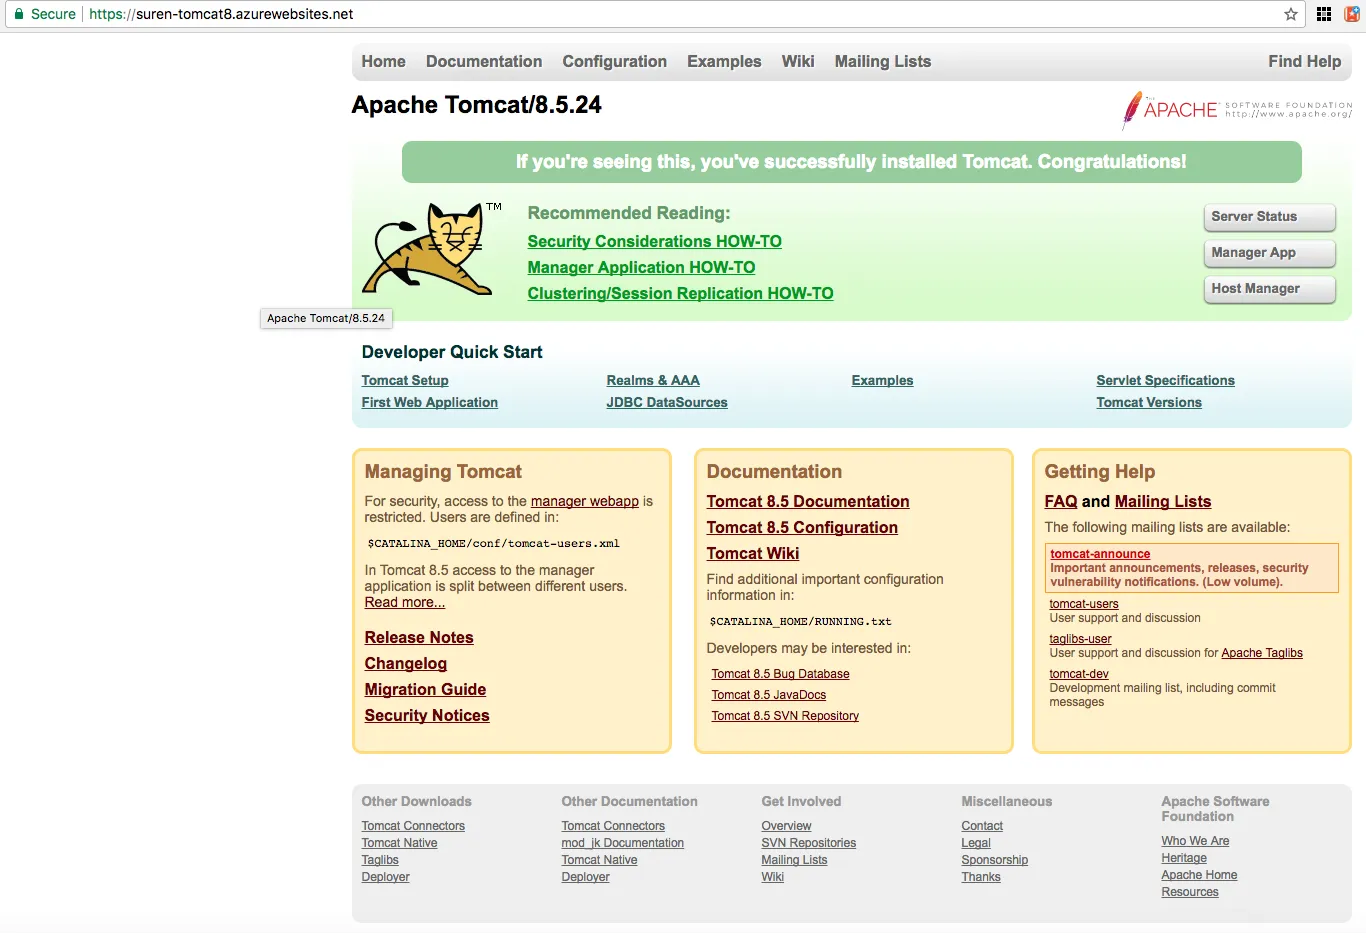Open Tomcat 8.5 SVN Repository link

(785, 716)
